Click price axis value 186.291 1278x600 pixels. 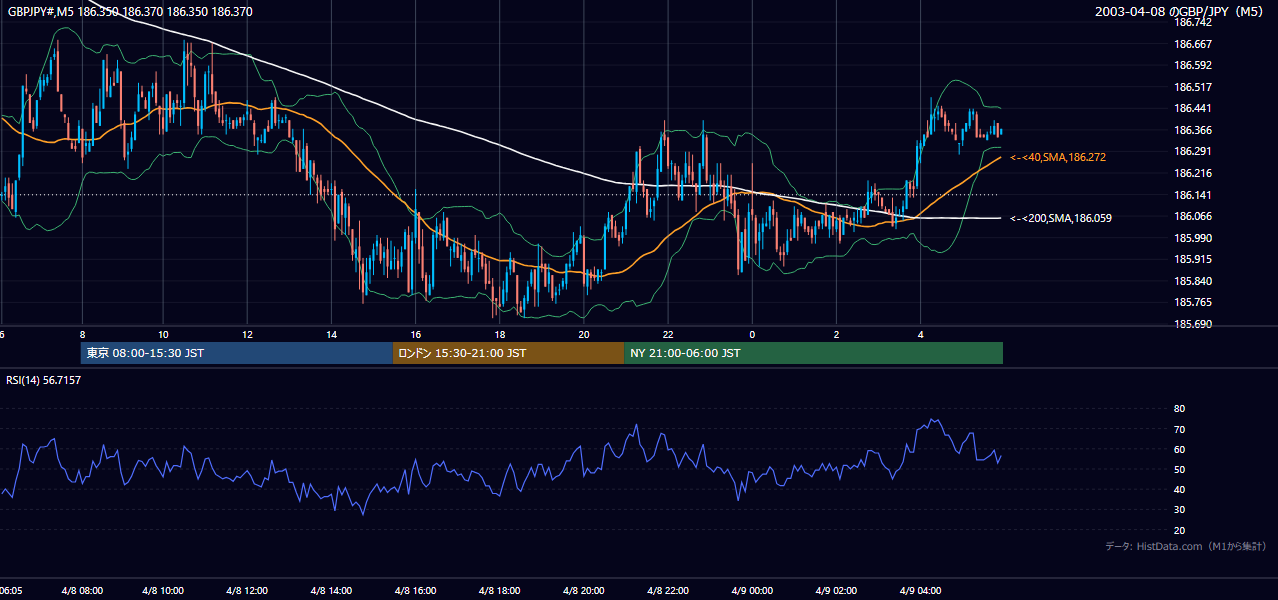click(x=1192, y=152)
